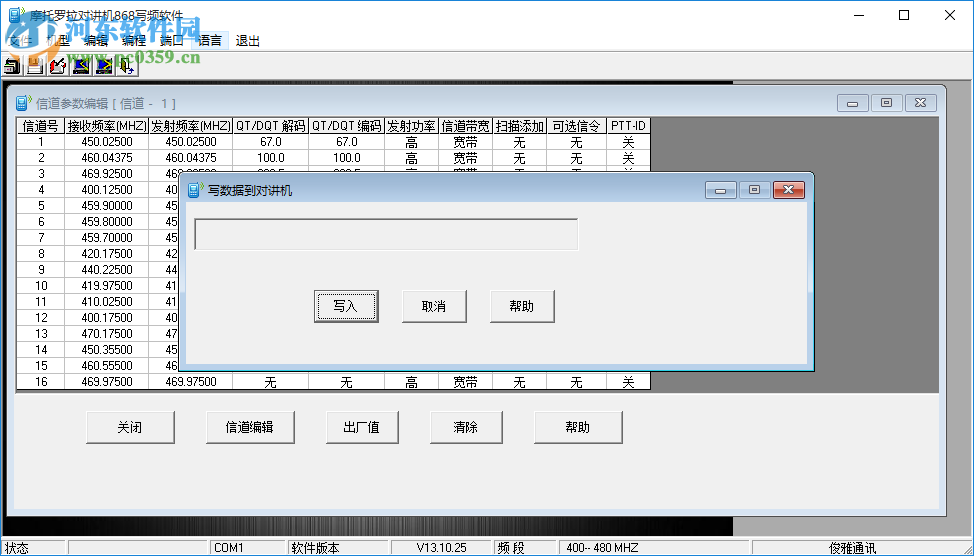Select receive frequency 460.55500 of channel 15
The width and height of the screenshot is (974, 556).
click(107, 366)
